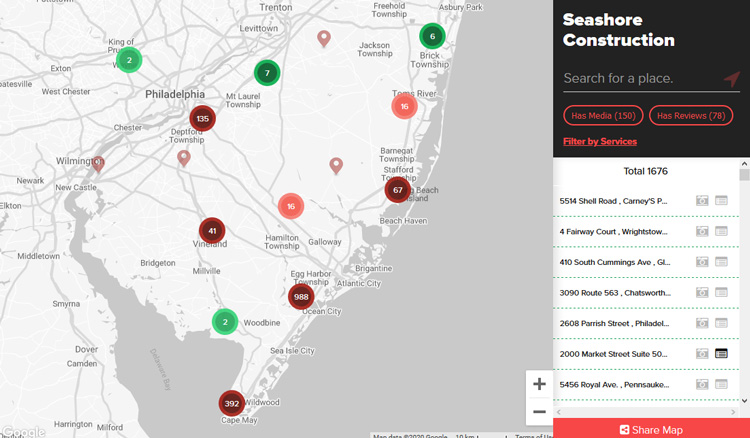Open dark review icon for 2000 Market Street
The height and width of the screenshot is (438, 750).
[x=721, y=353]
